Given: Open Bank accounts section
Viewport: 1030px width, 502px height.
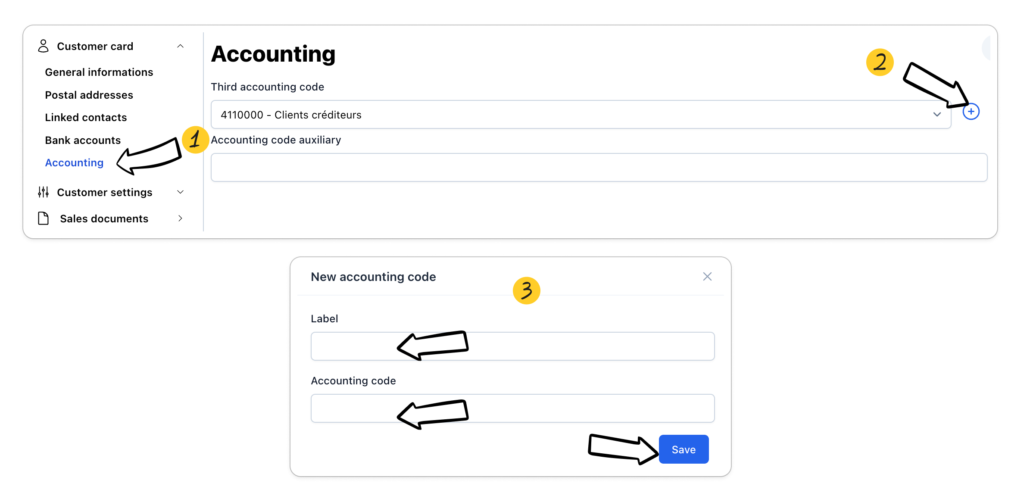Looking at the screenshot, I should 83,140.
